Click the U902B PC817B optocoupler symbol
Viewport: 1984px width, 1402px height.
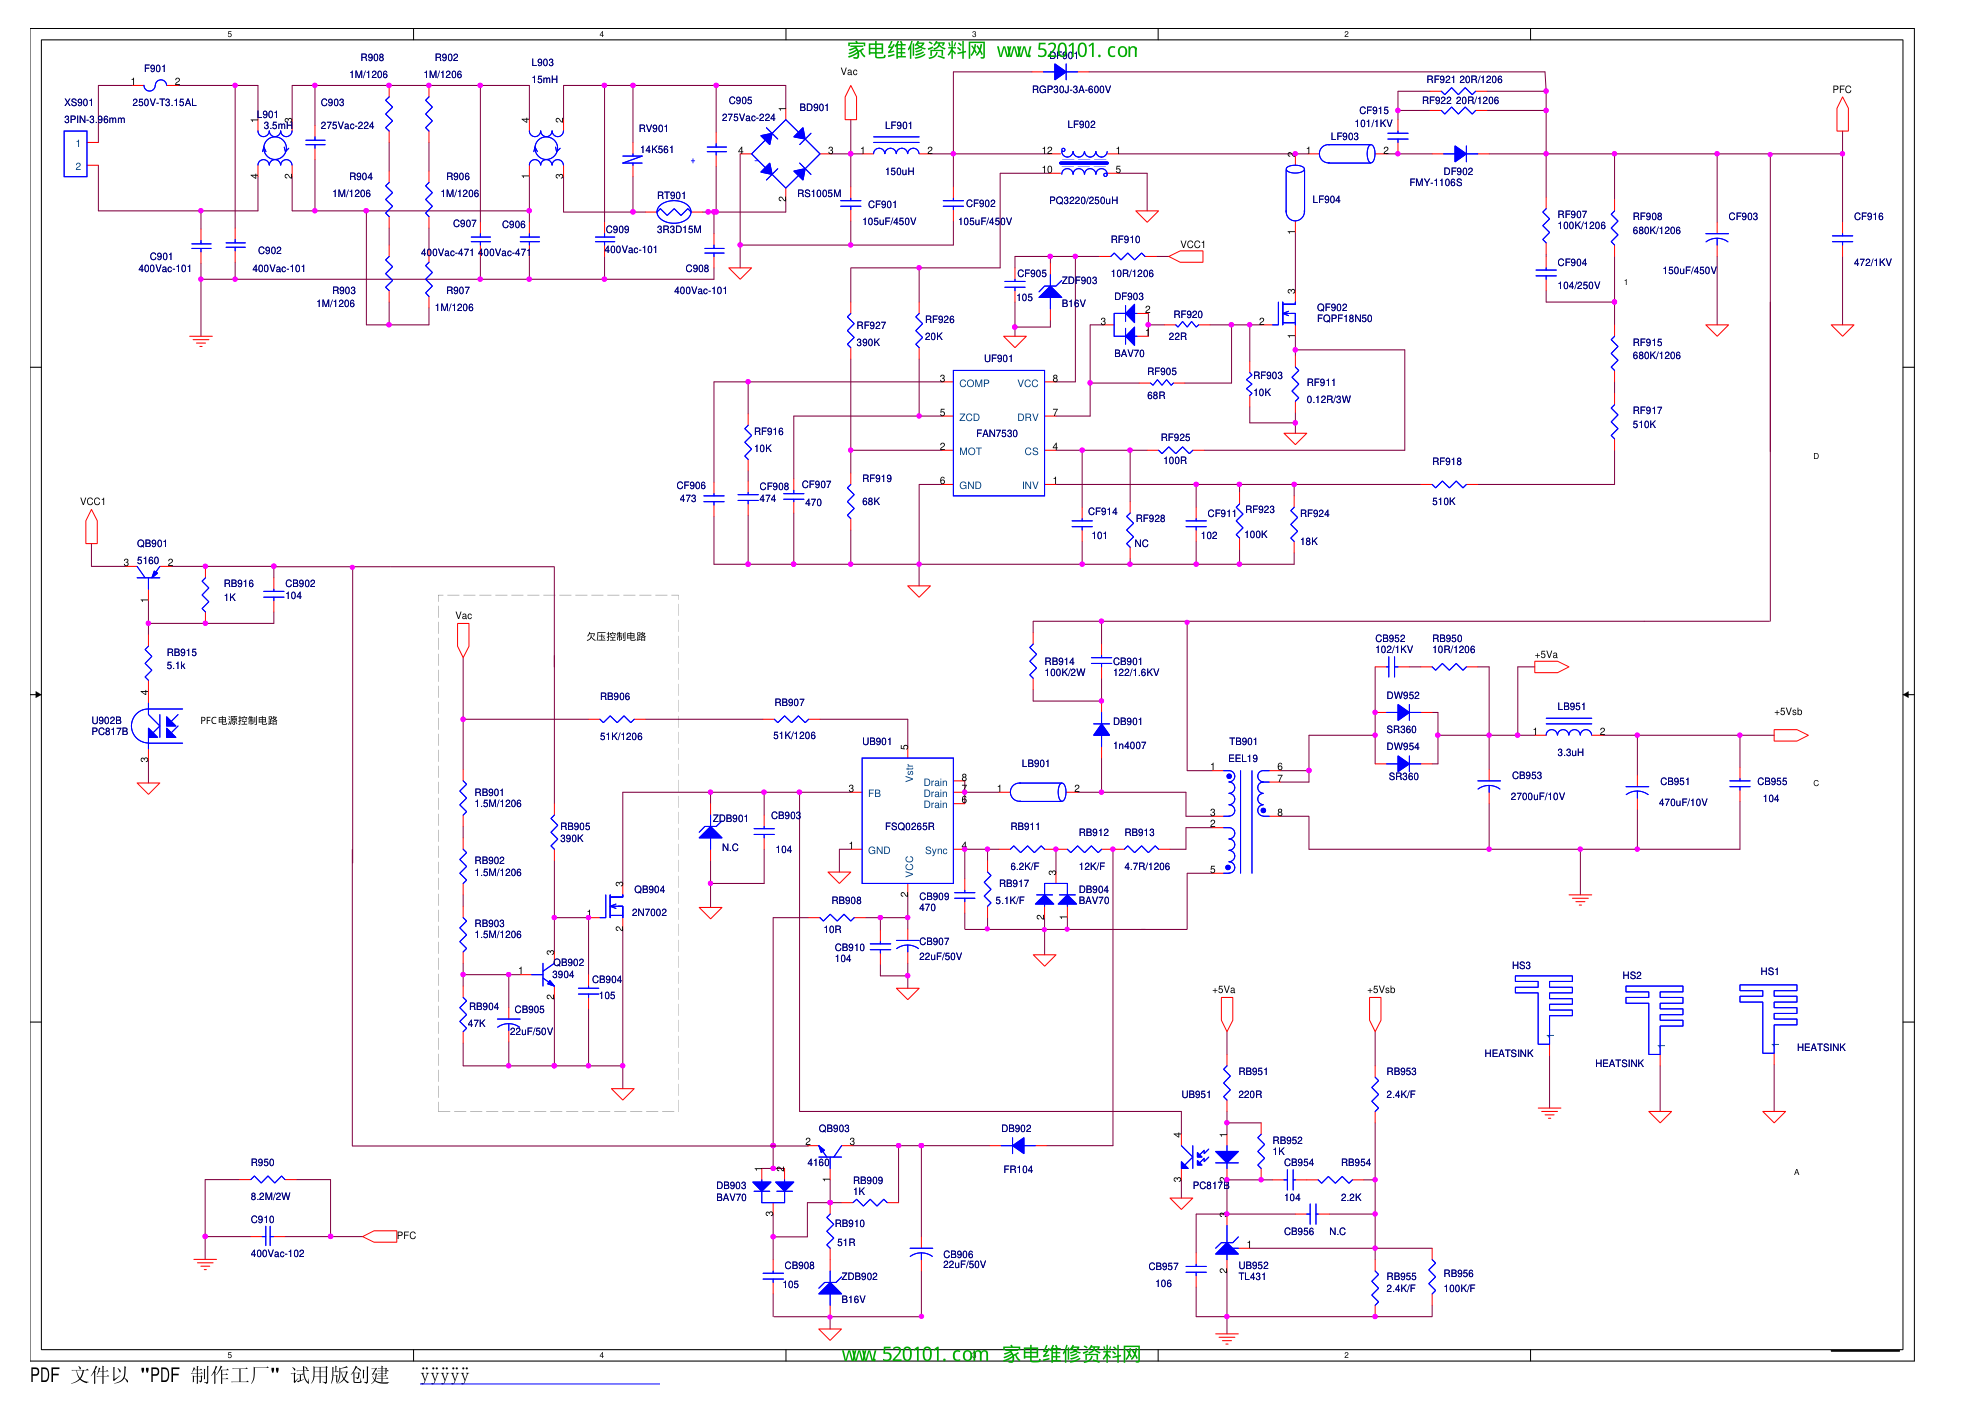(x=158, y=725)
